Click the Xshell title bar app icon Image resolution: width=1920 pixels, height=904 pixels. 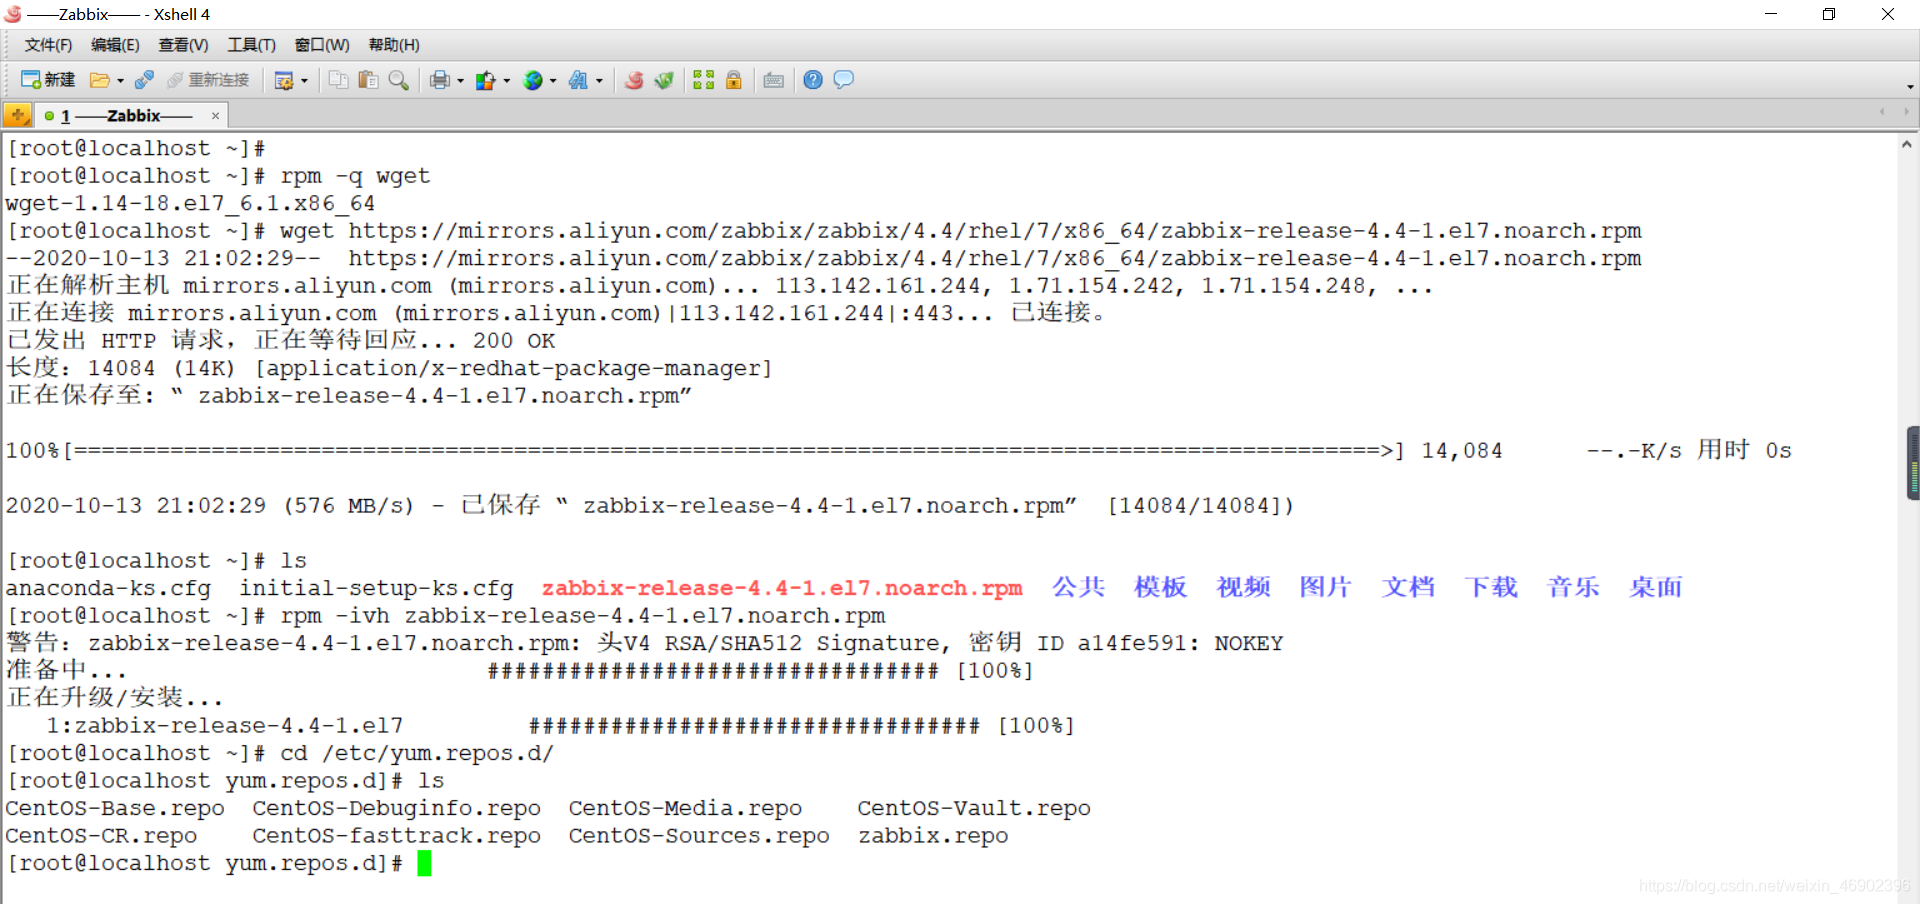pos(13,14)
